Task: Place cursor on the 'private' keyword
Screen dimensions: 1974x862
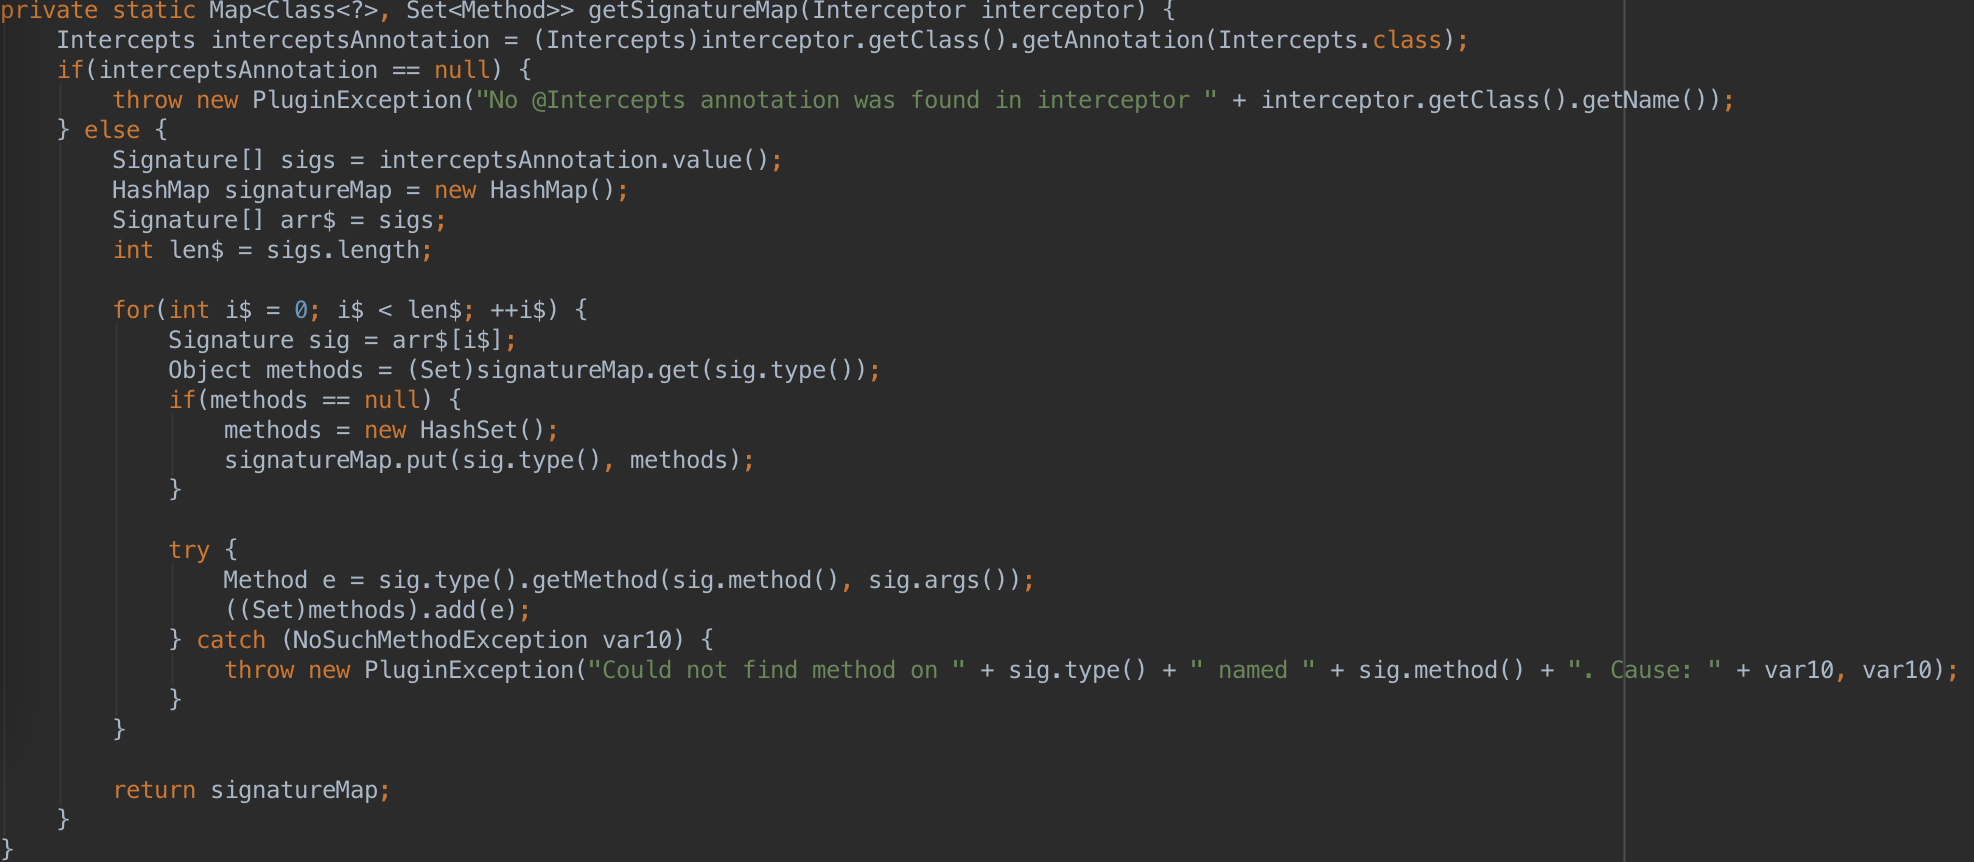Action: click(49, 11)
